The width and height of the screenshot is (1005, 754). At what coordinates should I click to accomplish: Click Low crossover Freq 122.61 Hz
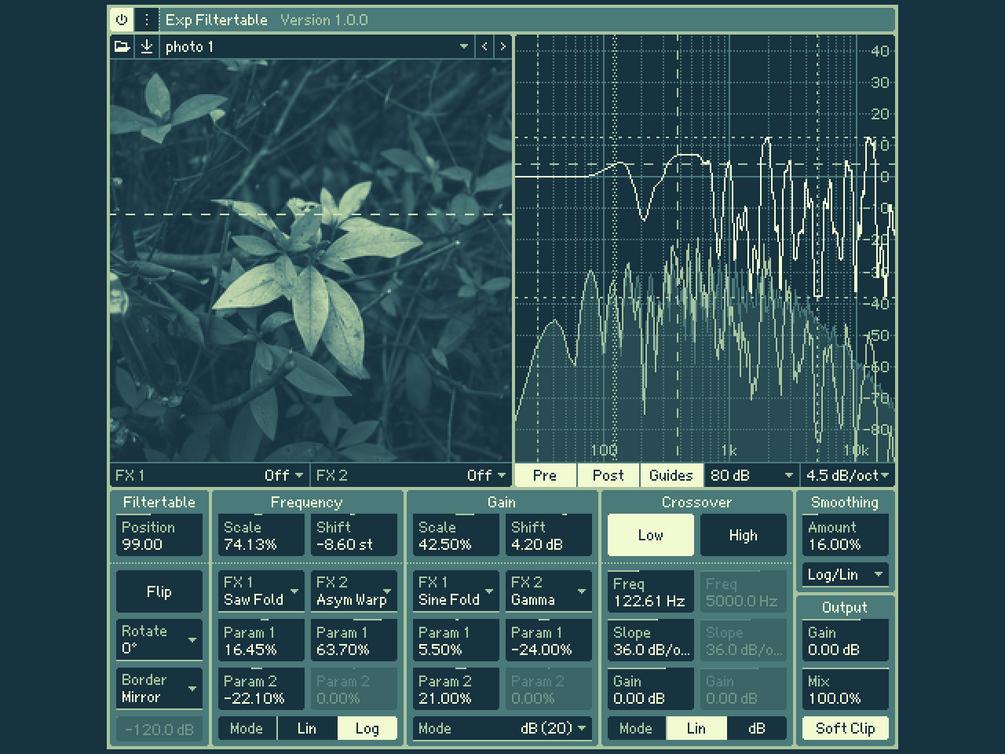651,592
